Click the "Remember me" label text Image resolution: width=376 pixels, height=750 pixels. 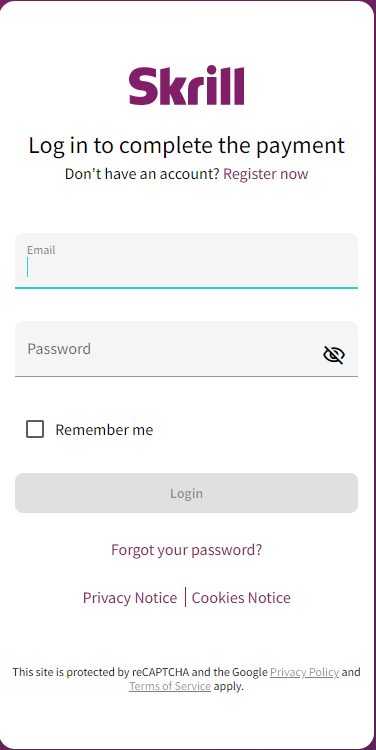[x=104, y=430]
